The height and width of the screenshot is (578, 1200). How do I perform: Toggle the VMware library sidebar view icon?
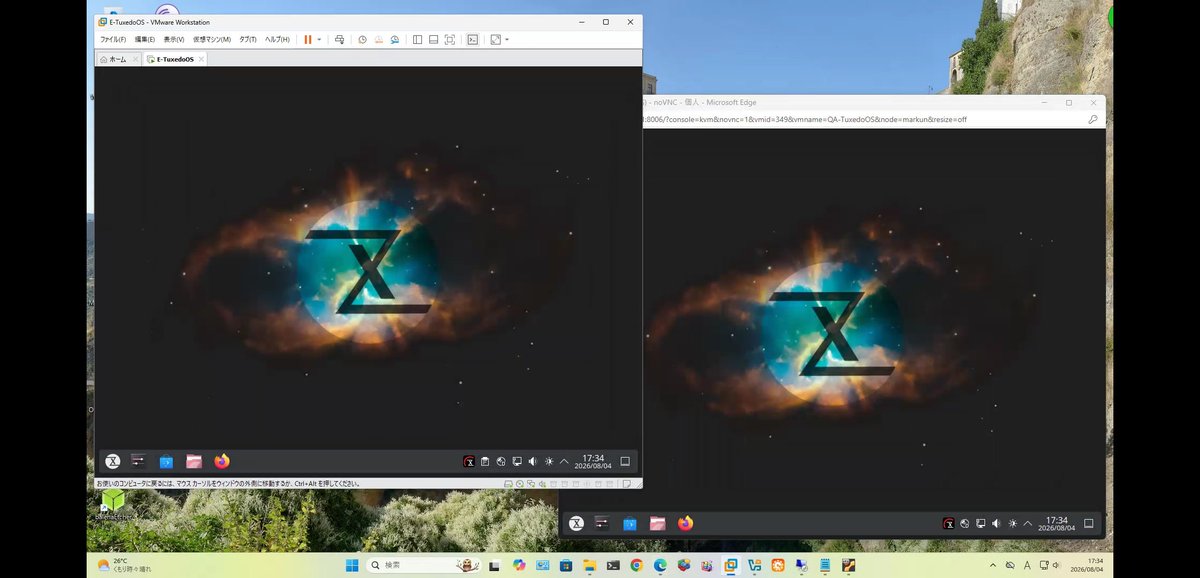[417, 39]
